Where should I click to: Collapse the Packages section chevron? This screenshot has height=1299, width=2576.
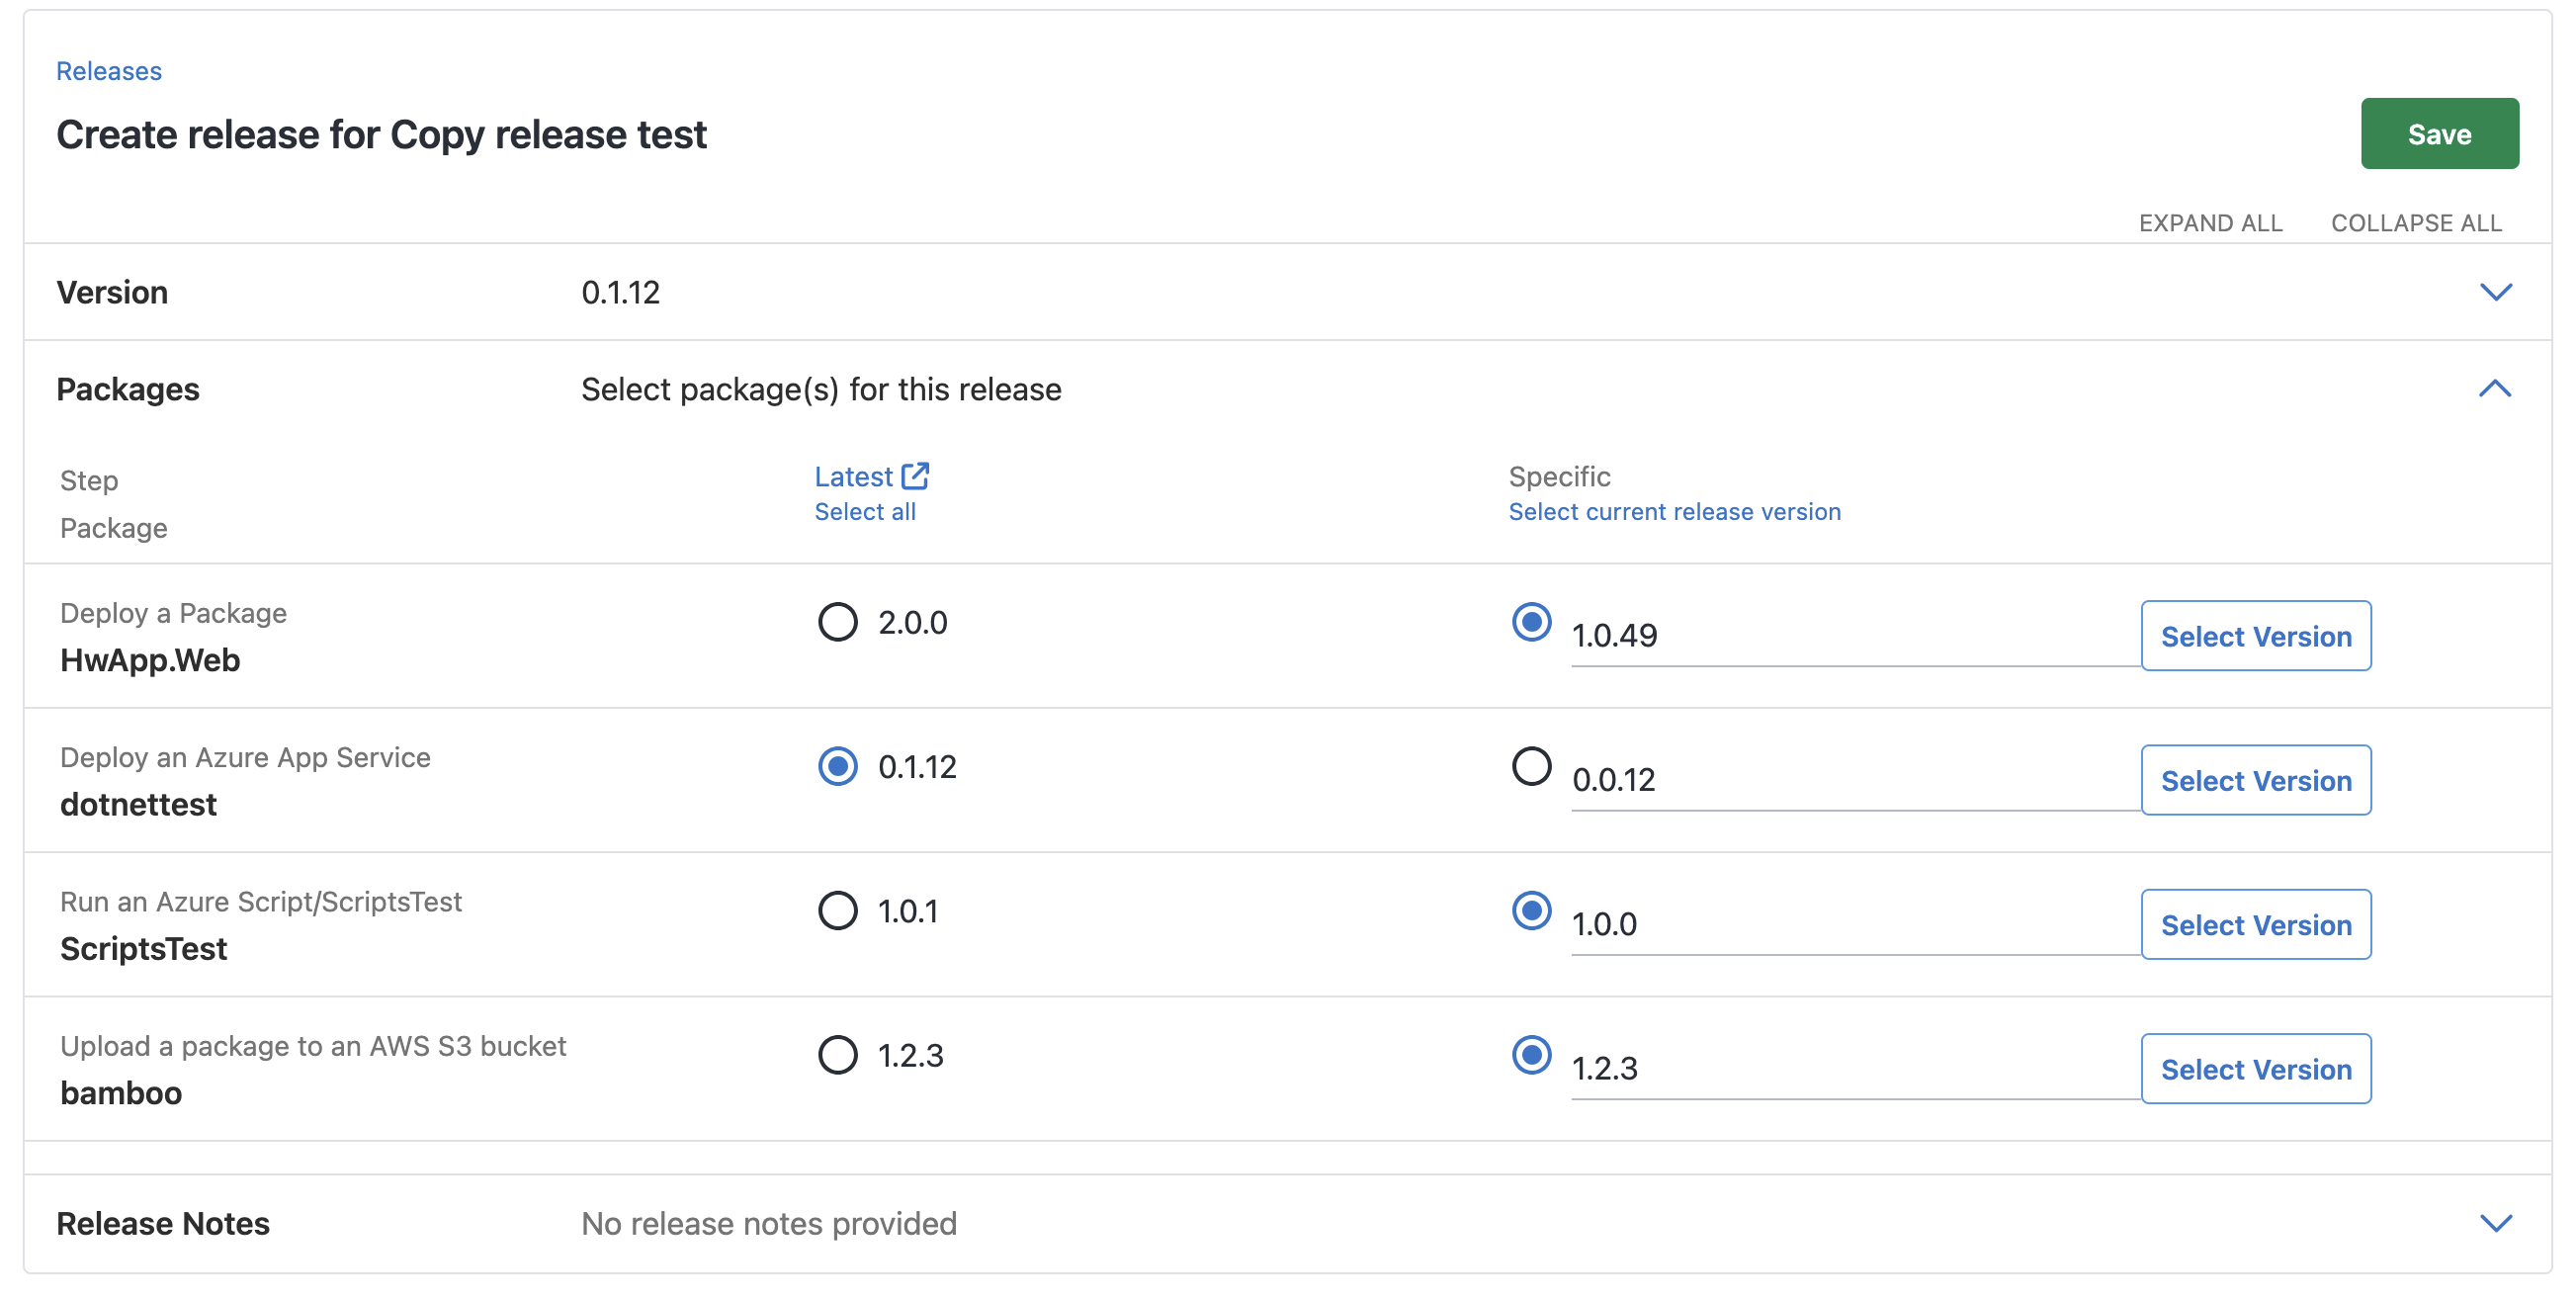coord(2497,389)
